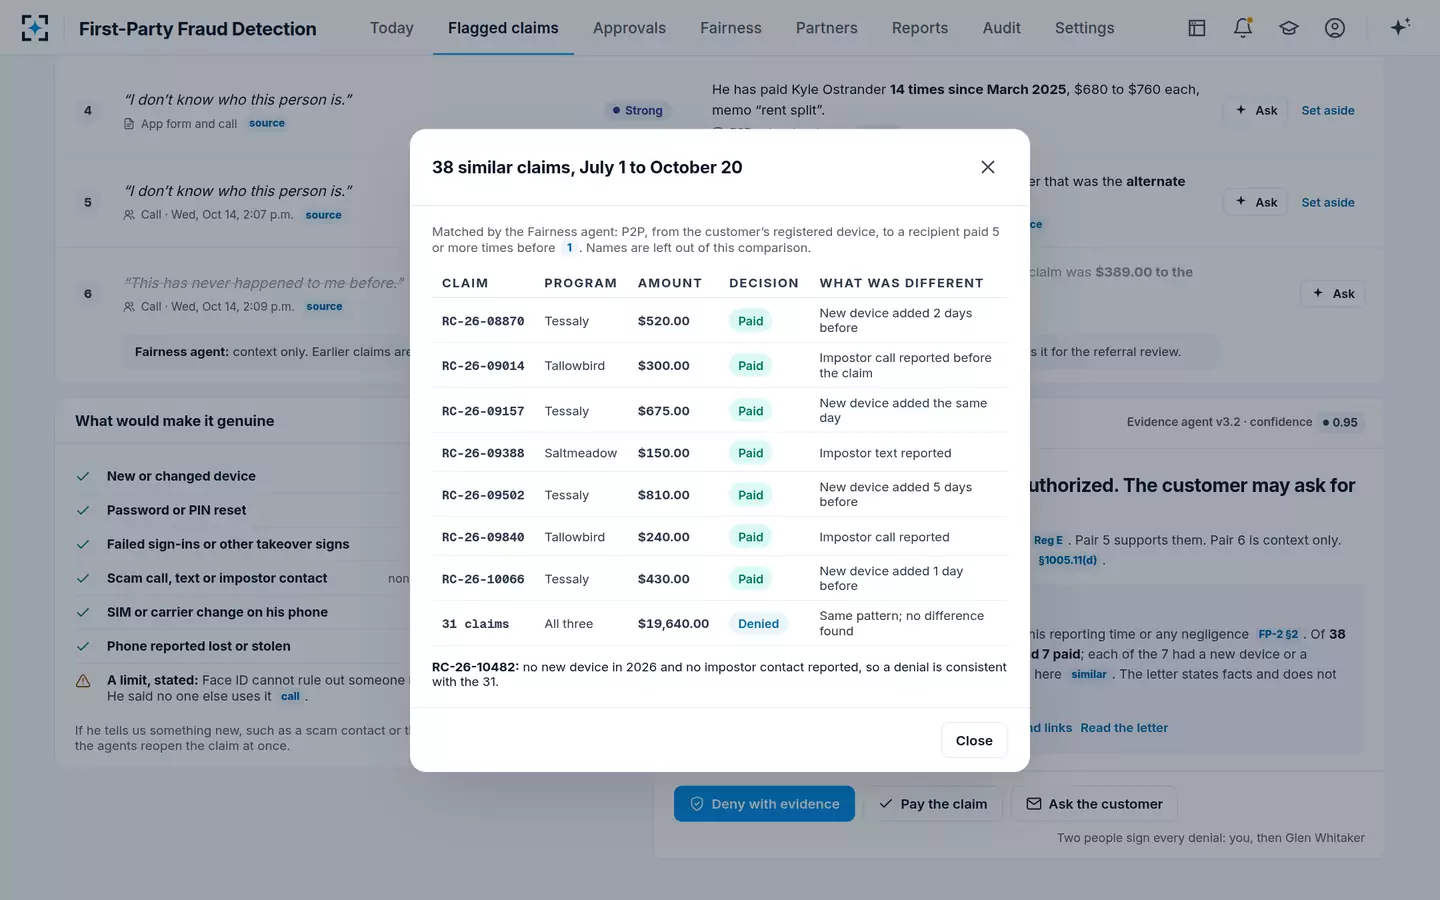Click the Paid badge on RC-26-10066
Screen dimensions: 1440x900
(x=750, y=579)
